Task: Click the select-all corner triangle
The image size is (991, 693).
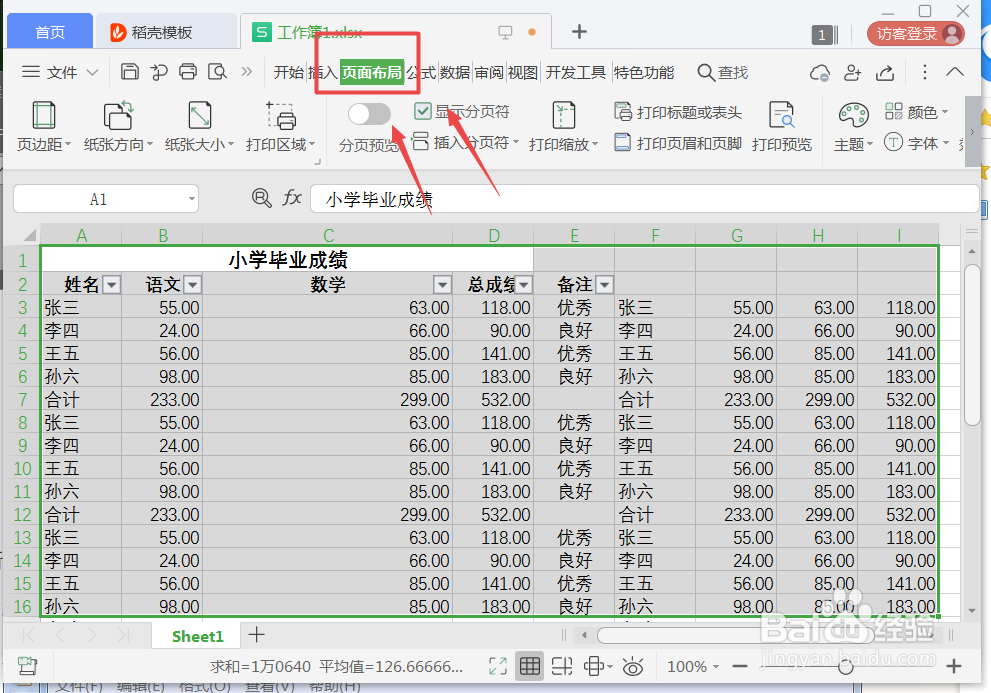Action: click(29, 236)
